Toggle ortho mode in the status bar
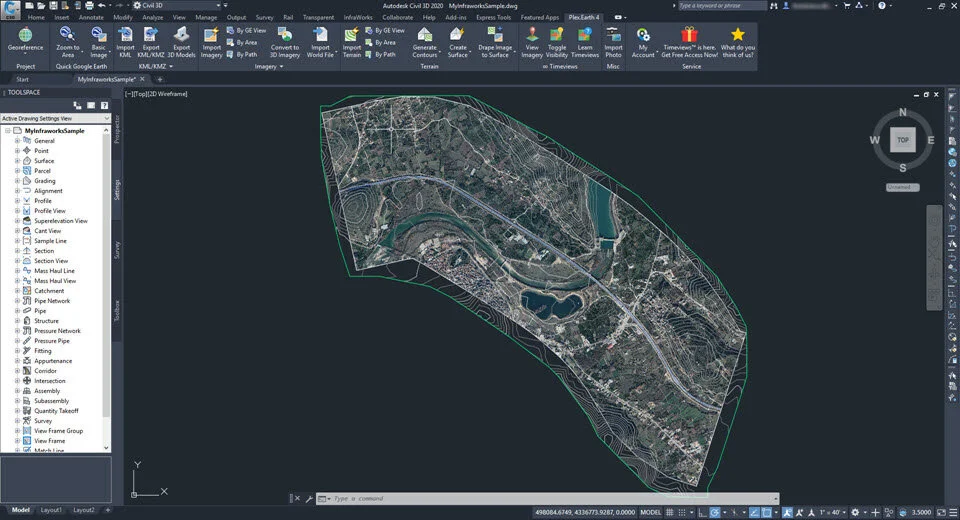This screenshot has height=520, width=960. [x=702, y=512]
